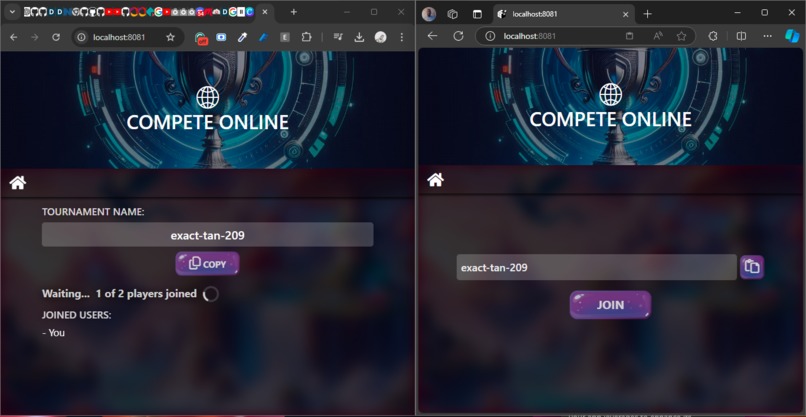Click the 'JOINED USERS:' label
Image resolution: width=806 pixels, height=417 pixels.
tap(77, 315)
